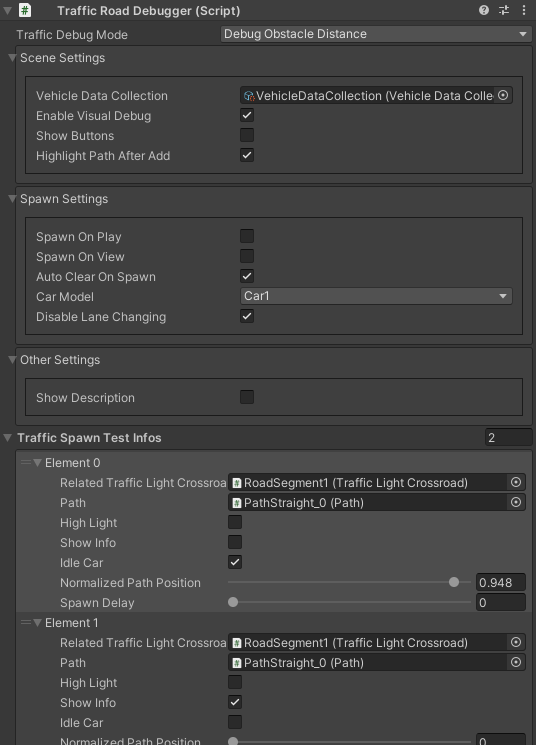Disable the Enable Visual Debug checkbox
The width and height of the screenshot is (536, 745).
coord(247,115)
